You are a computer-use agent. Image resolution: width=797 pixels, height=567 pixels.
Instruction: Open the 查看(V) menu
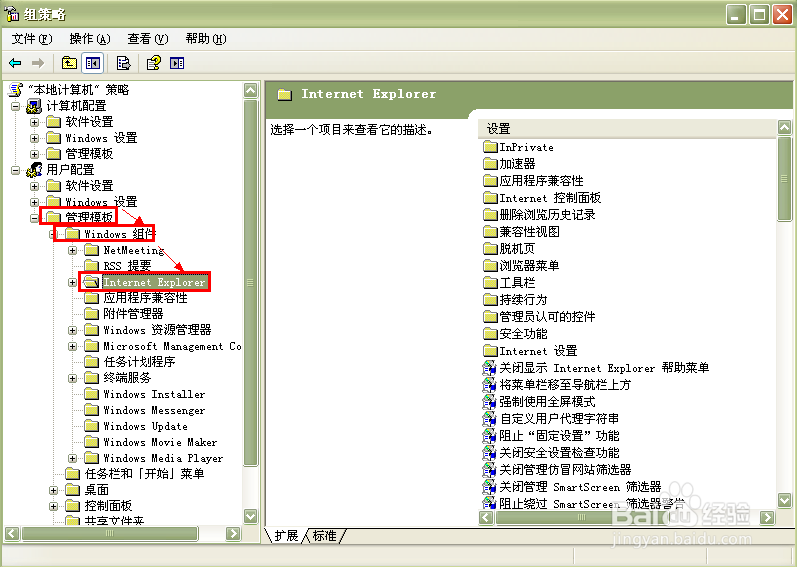point(148,39)
